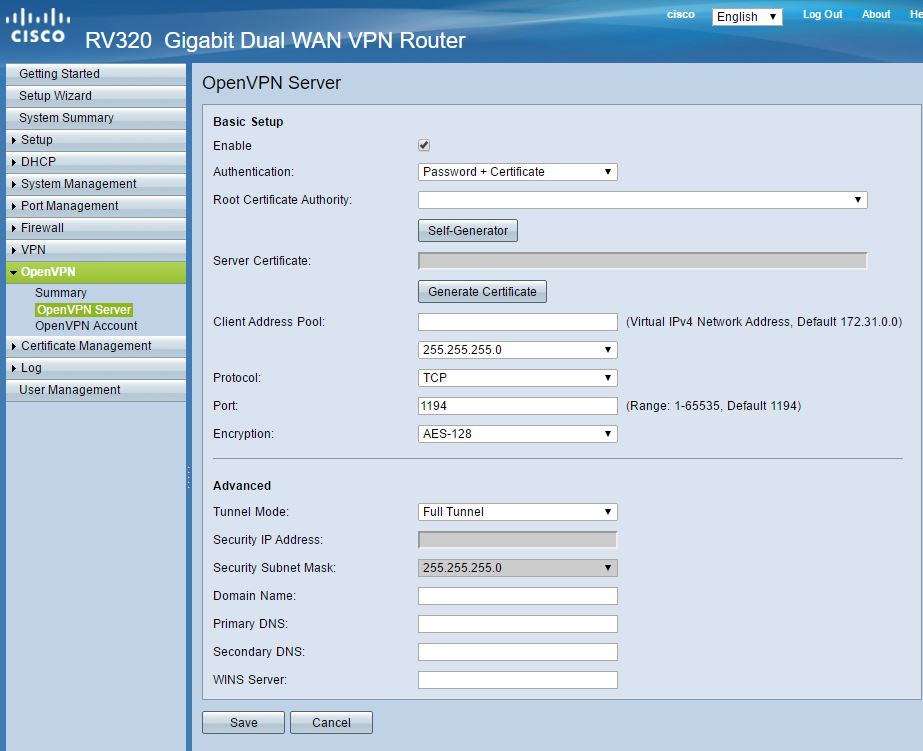923x751 pixels.
Task: Save the OpenVPN Server settings
Action: point(244,723)
